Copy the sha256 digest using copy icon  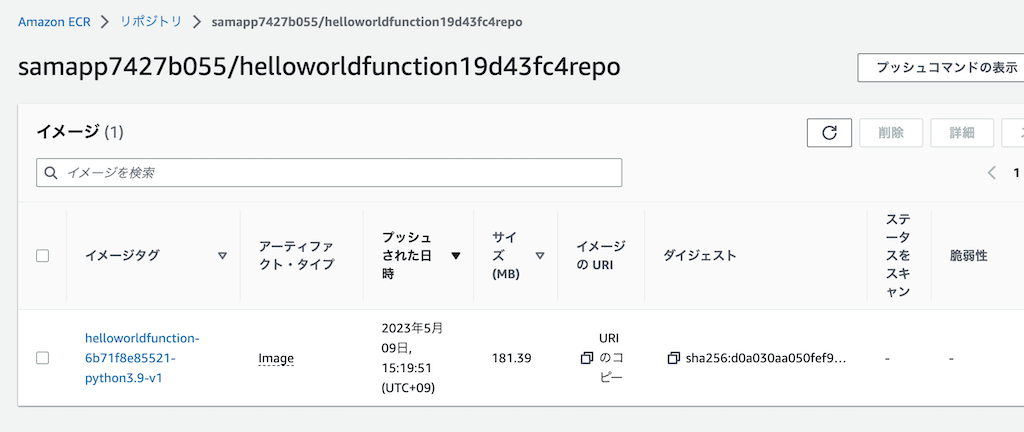point(673,358)
